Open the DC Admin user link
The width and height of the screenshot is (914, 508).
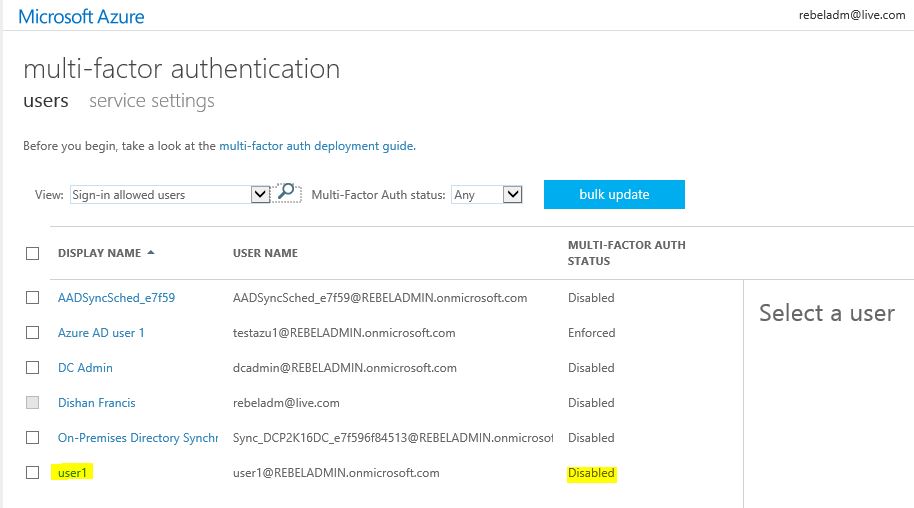[85, 367]
